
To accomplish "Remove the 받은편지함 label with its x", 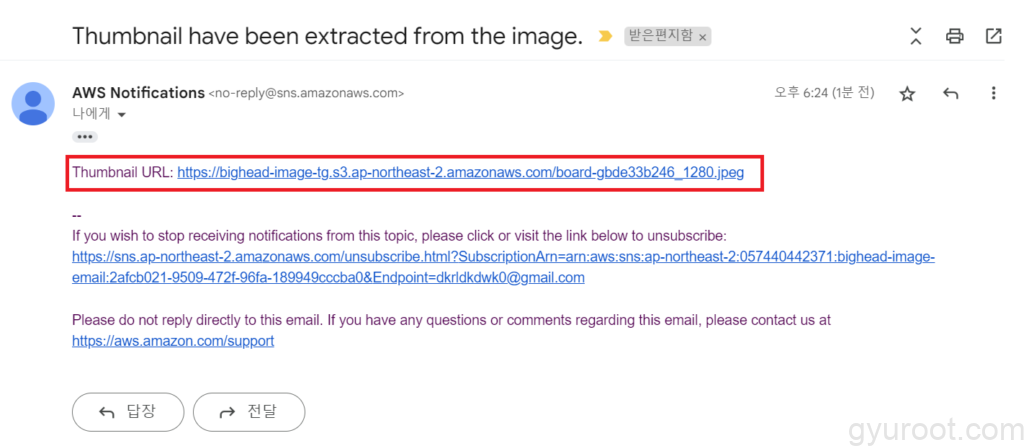I will click(x=702, y=37).
